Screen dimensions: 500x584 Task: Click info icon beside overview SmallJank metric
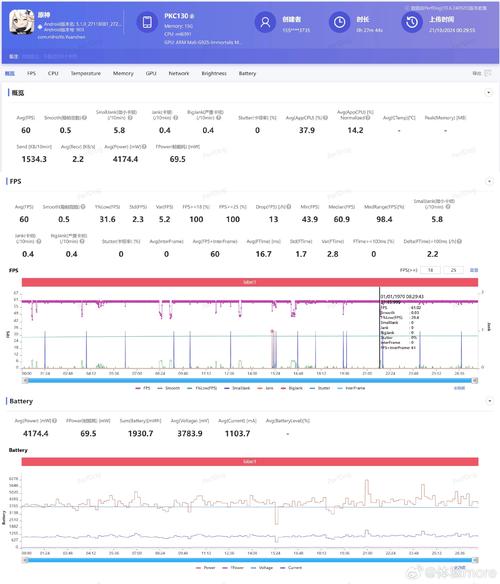[130, 118]
